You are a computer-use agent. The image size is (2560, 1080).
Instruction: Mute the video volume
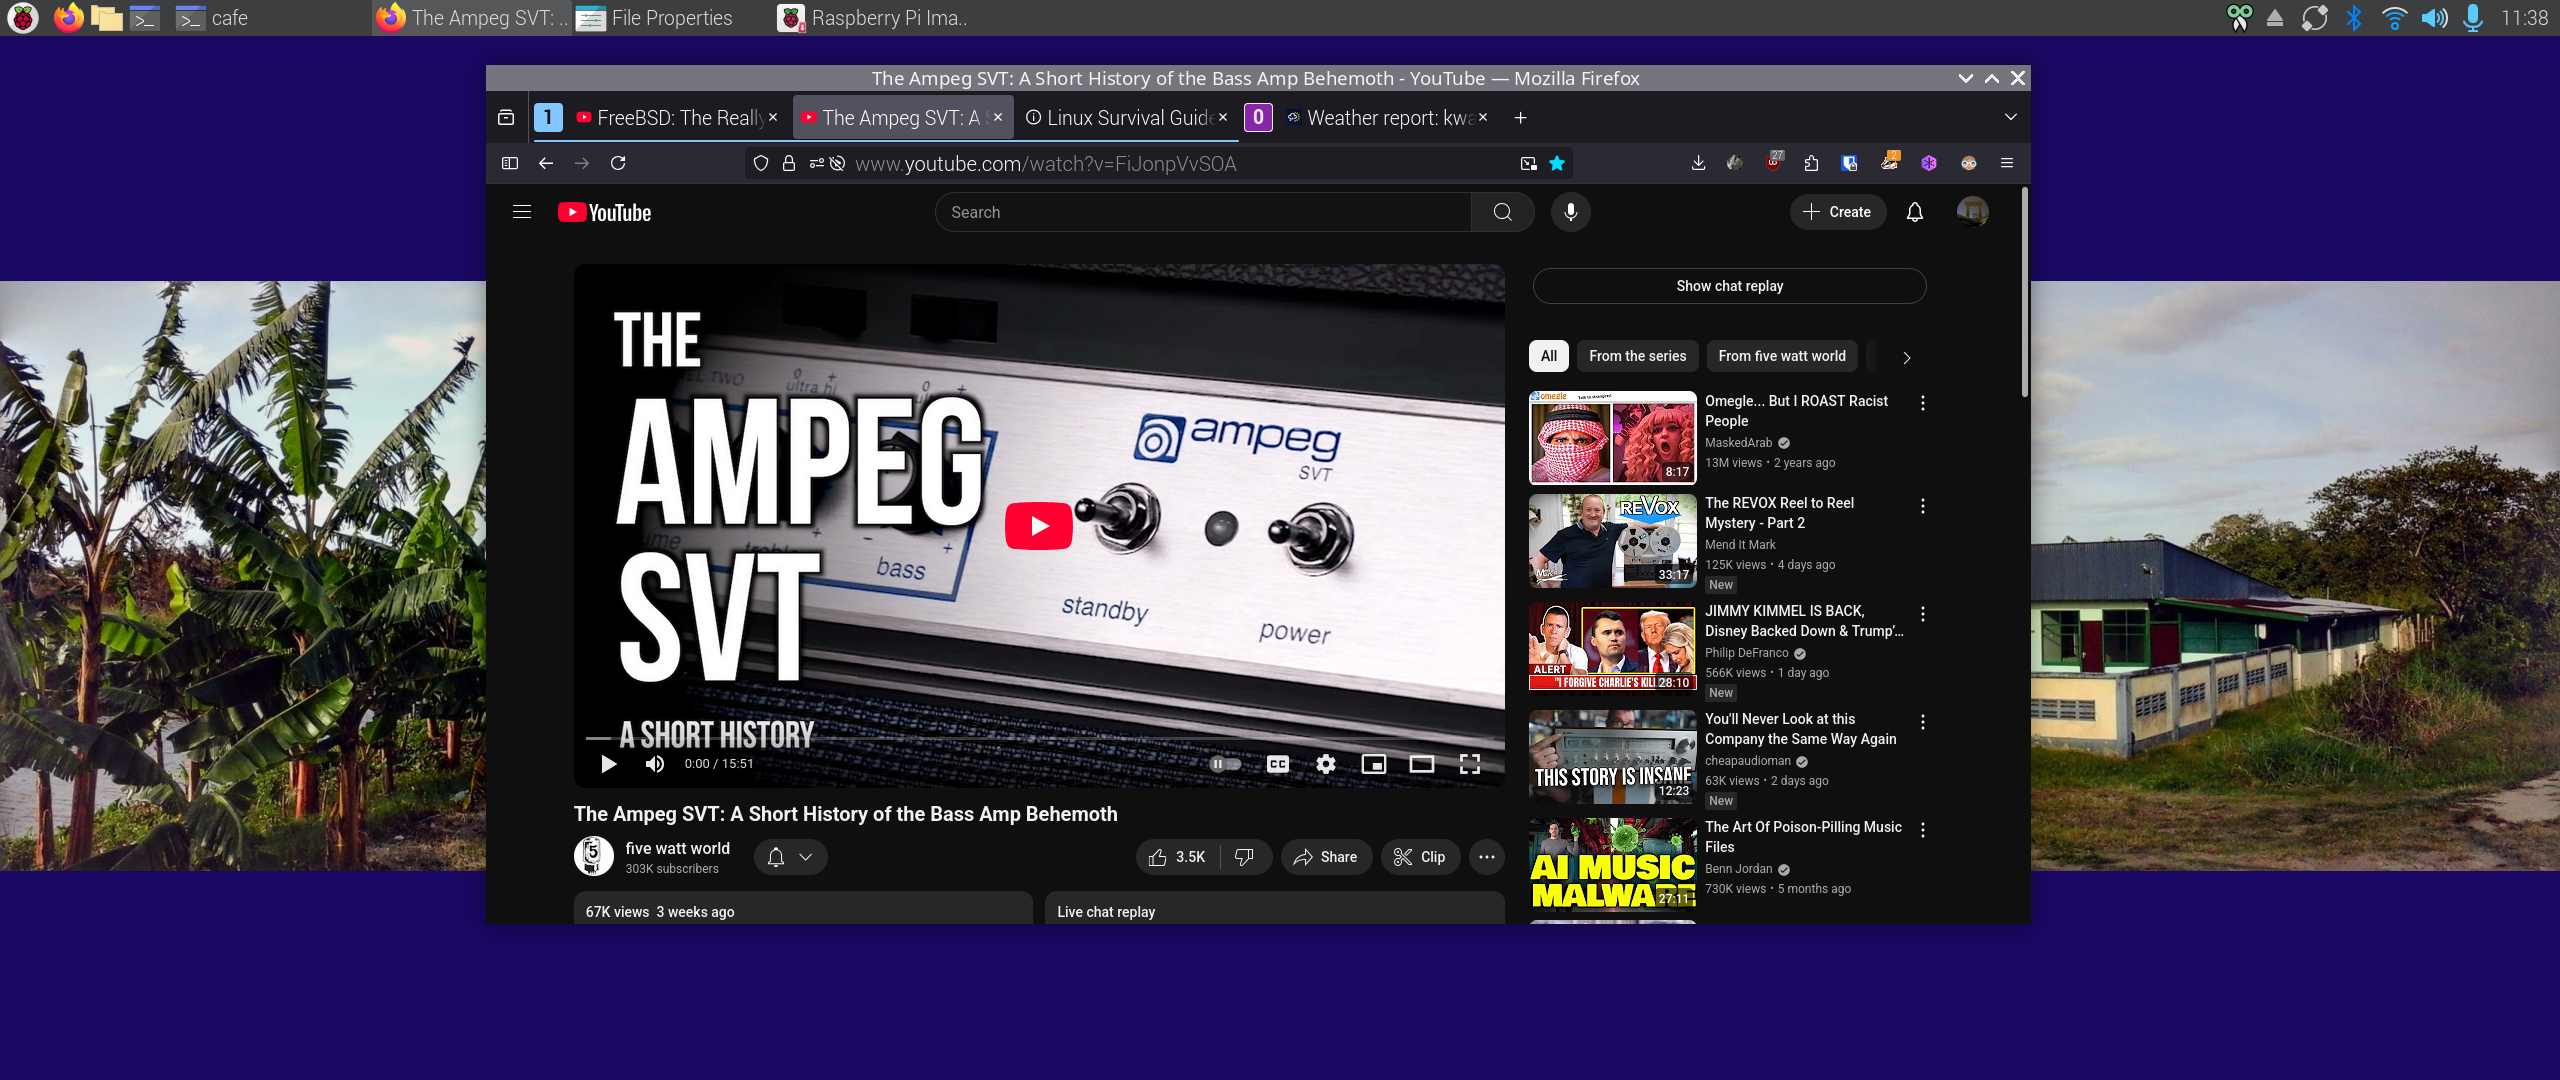point(655,764)
